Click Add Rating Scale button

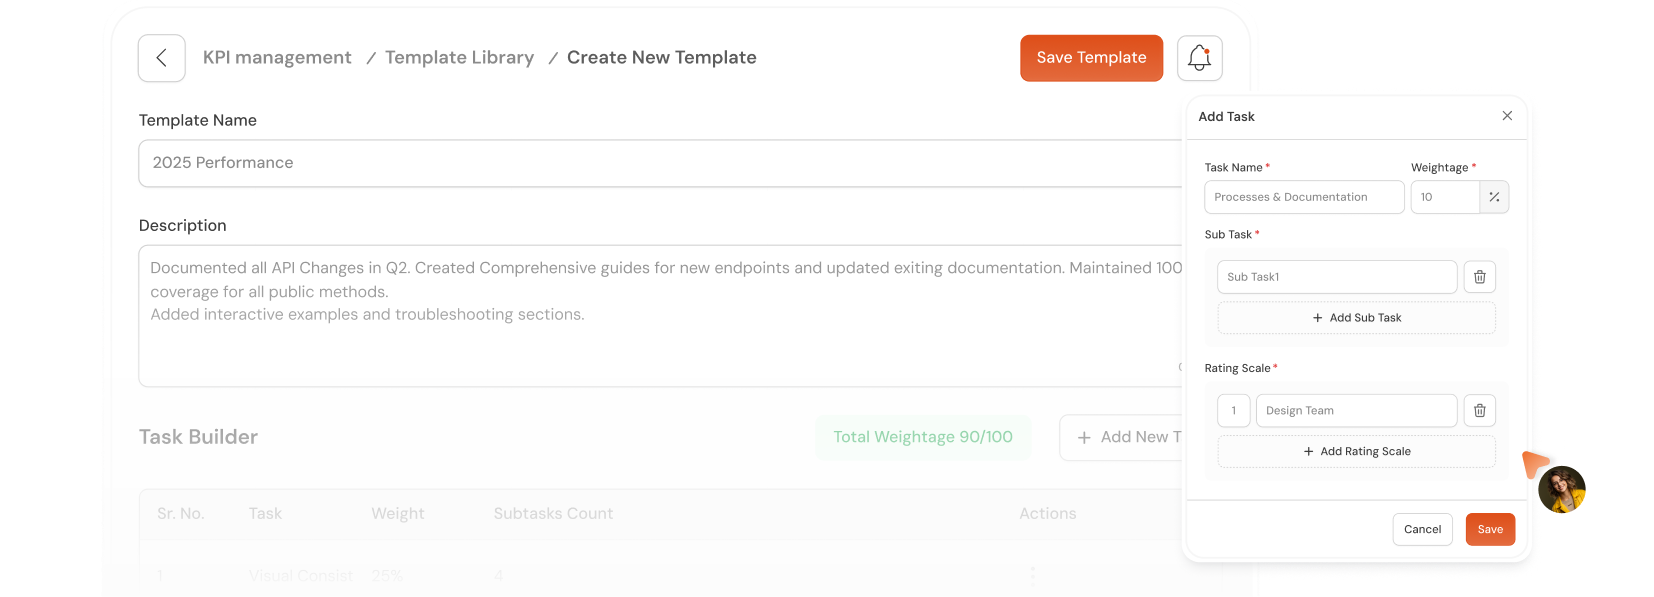point(1356,452)
